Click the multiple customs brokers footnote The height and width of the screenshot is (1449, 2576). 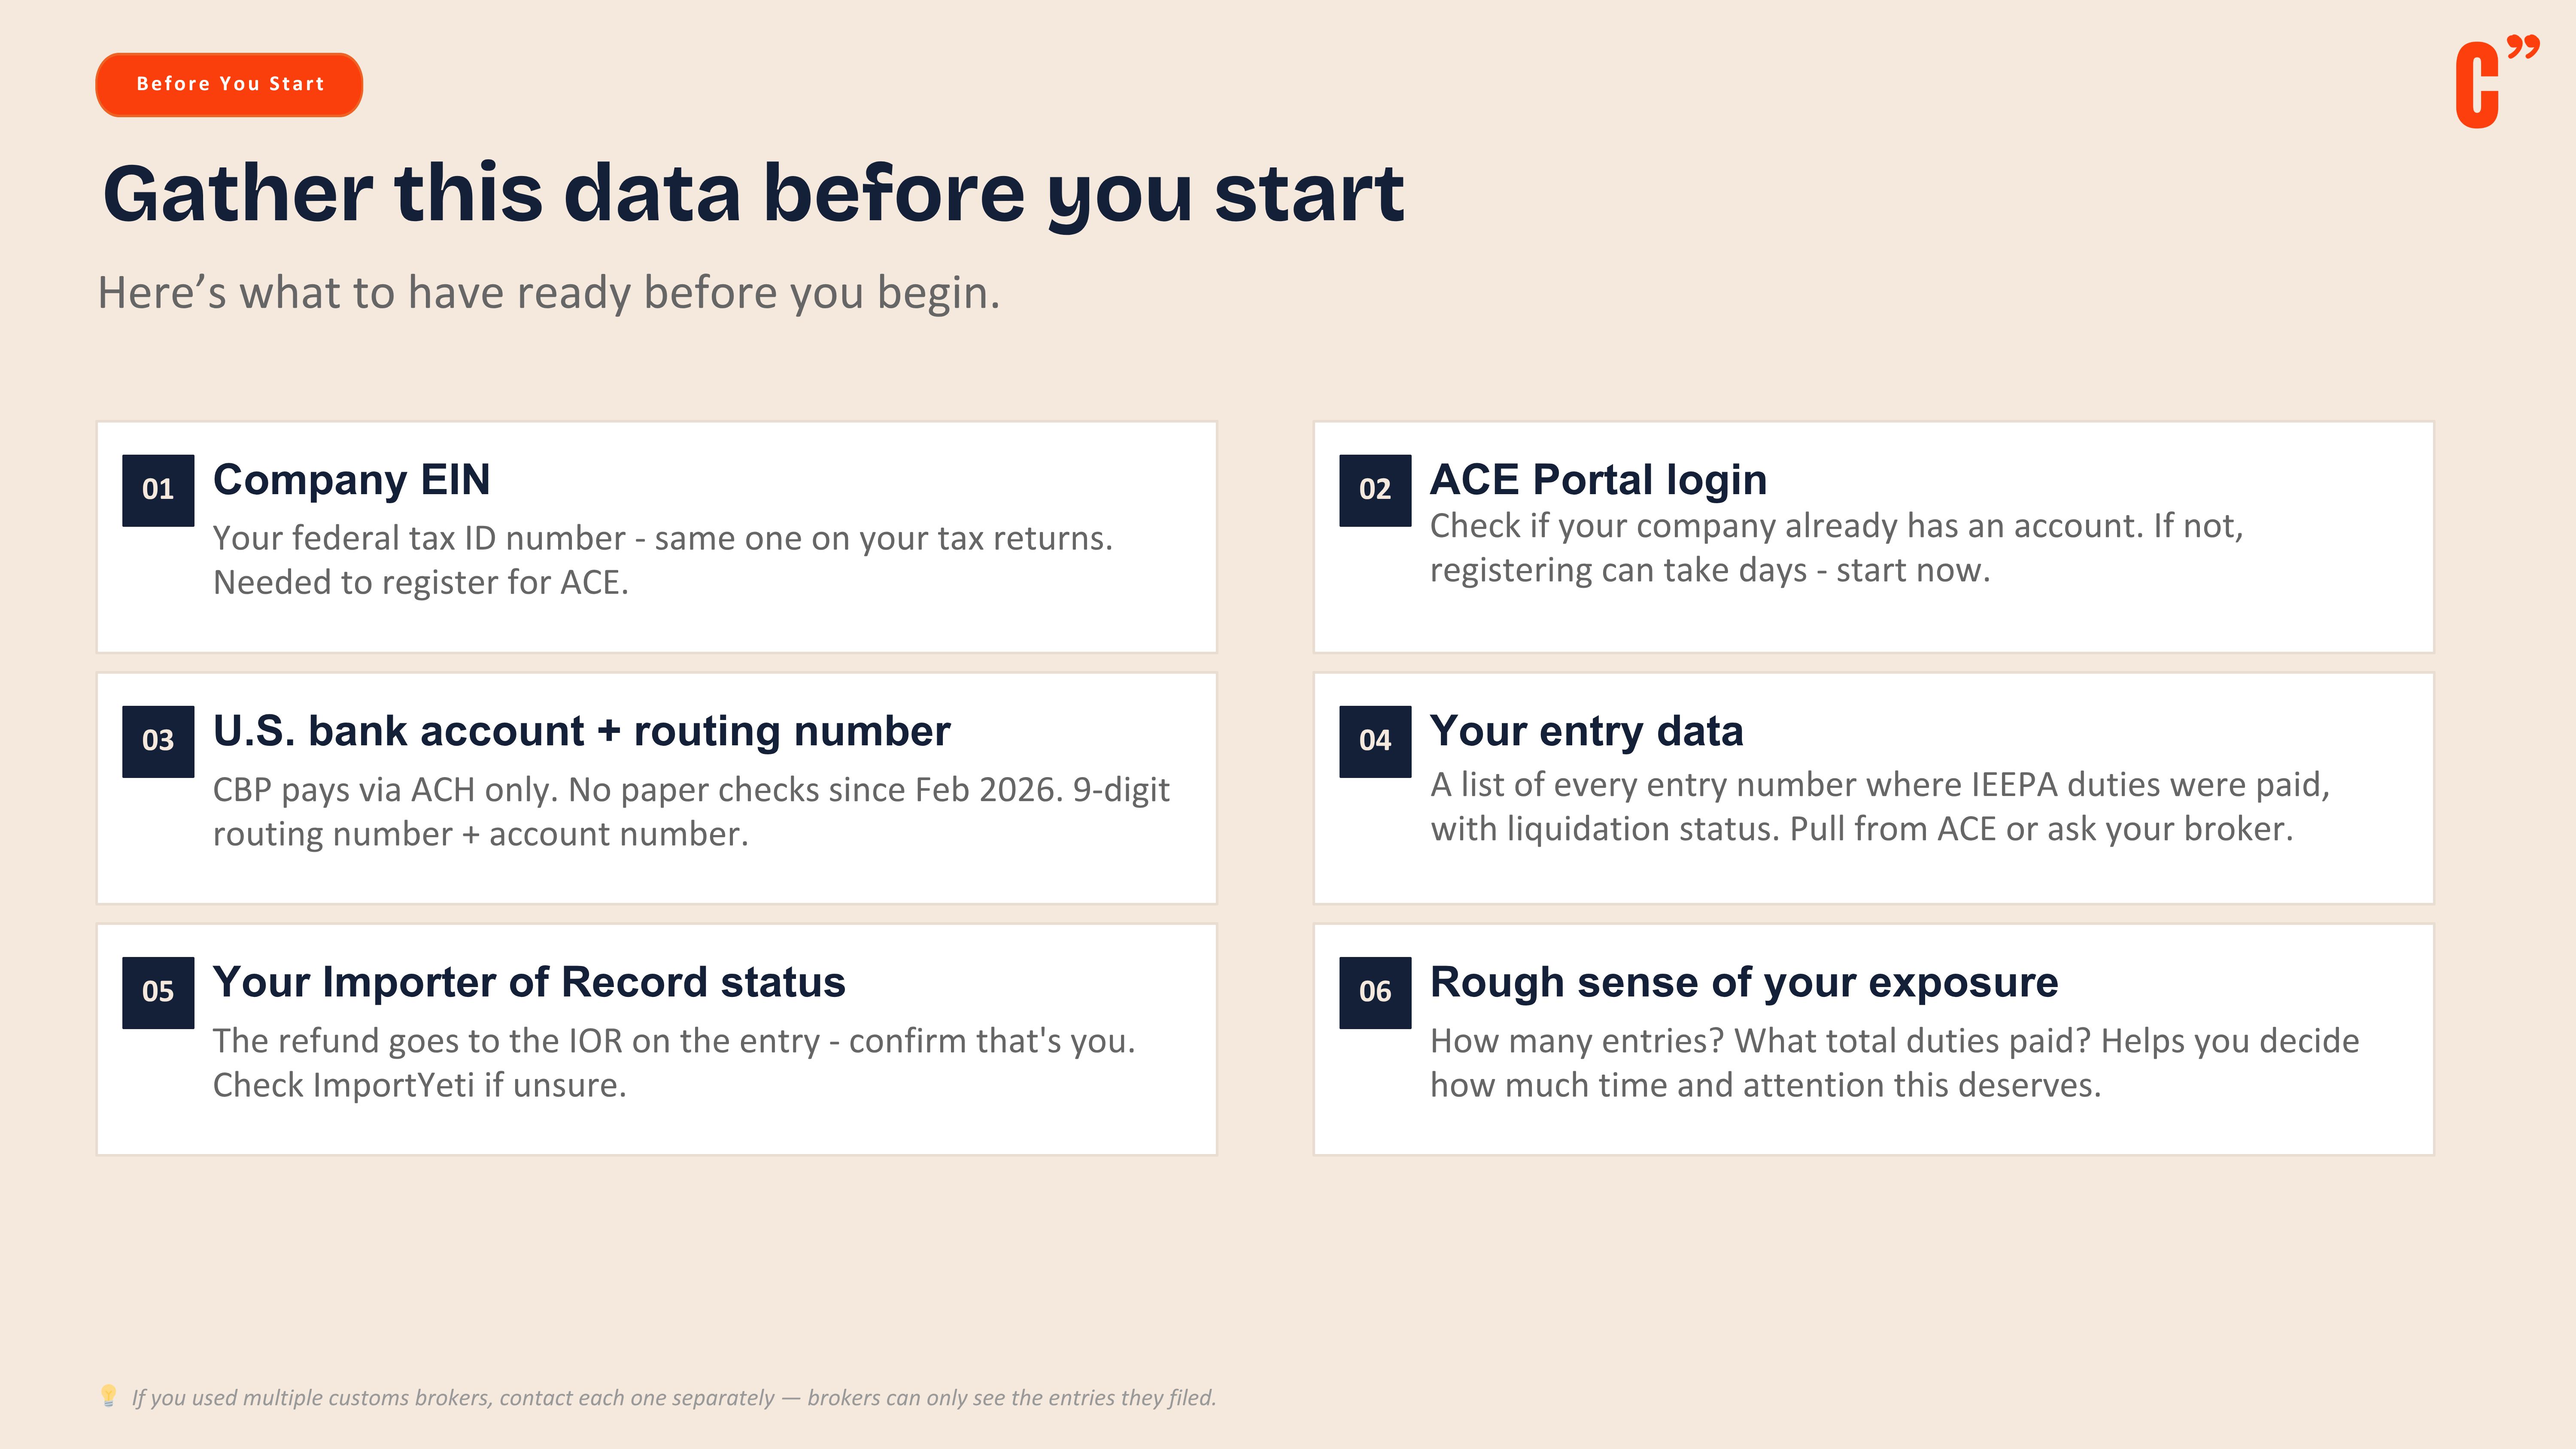[x=674, y=1397]
